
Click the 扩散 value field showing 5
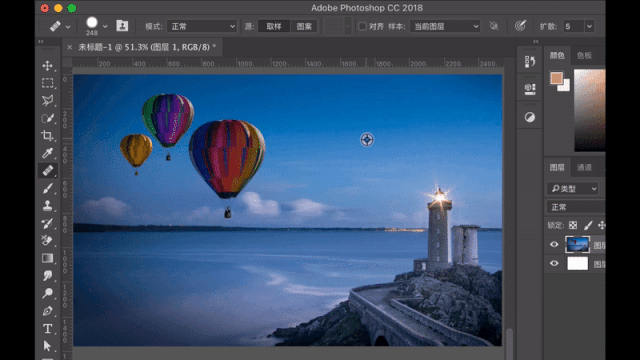click(573, 27)
